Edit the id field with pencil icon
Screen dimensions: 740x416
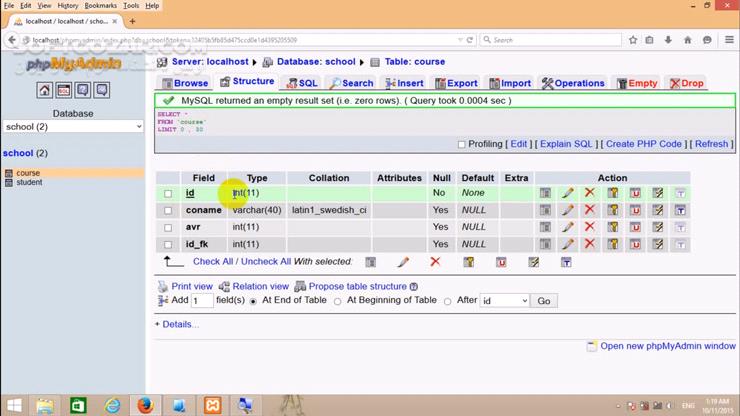click(x=568, y=193)
